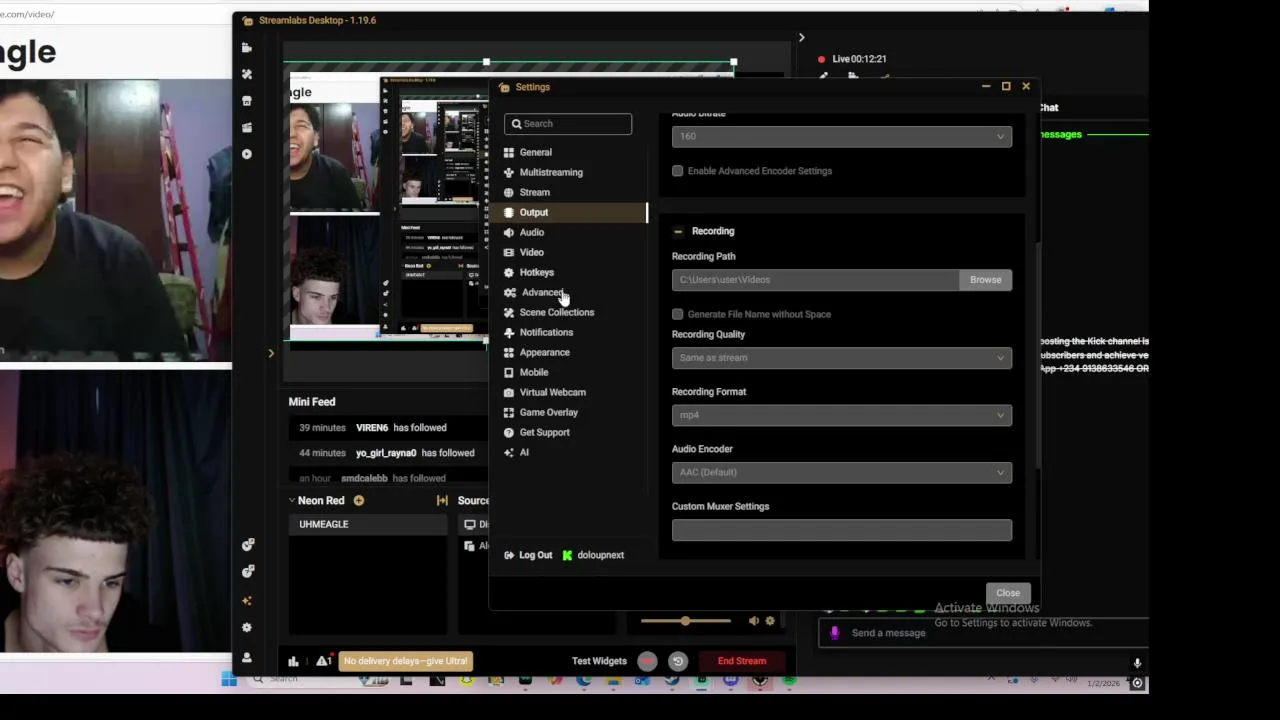Open Themes icon in Streamlabs left sidebar
Image resolution: width=1280 pixels, height=720 pixels.
pyautogui.click(x=247, y=74)
